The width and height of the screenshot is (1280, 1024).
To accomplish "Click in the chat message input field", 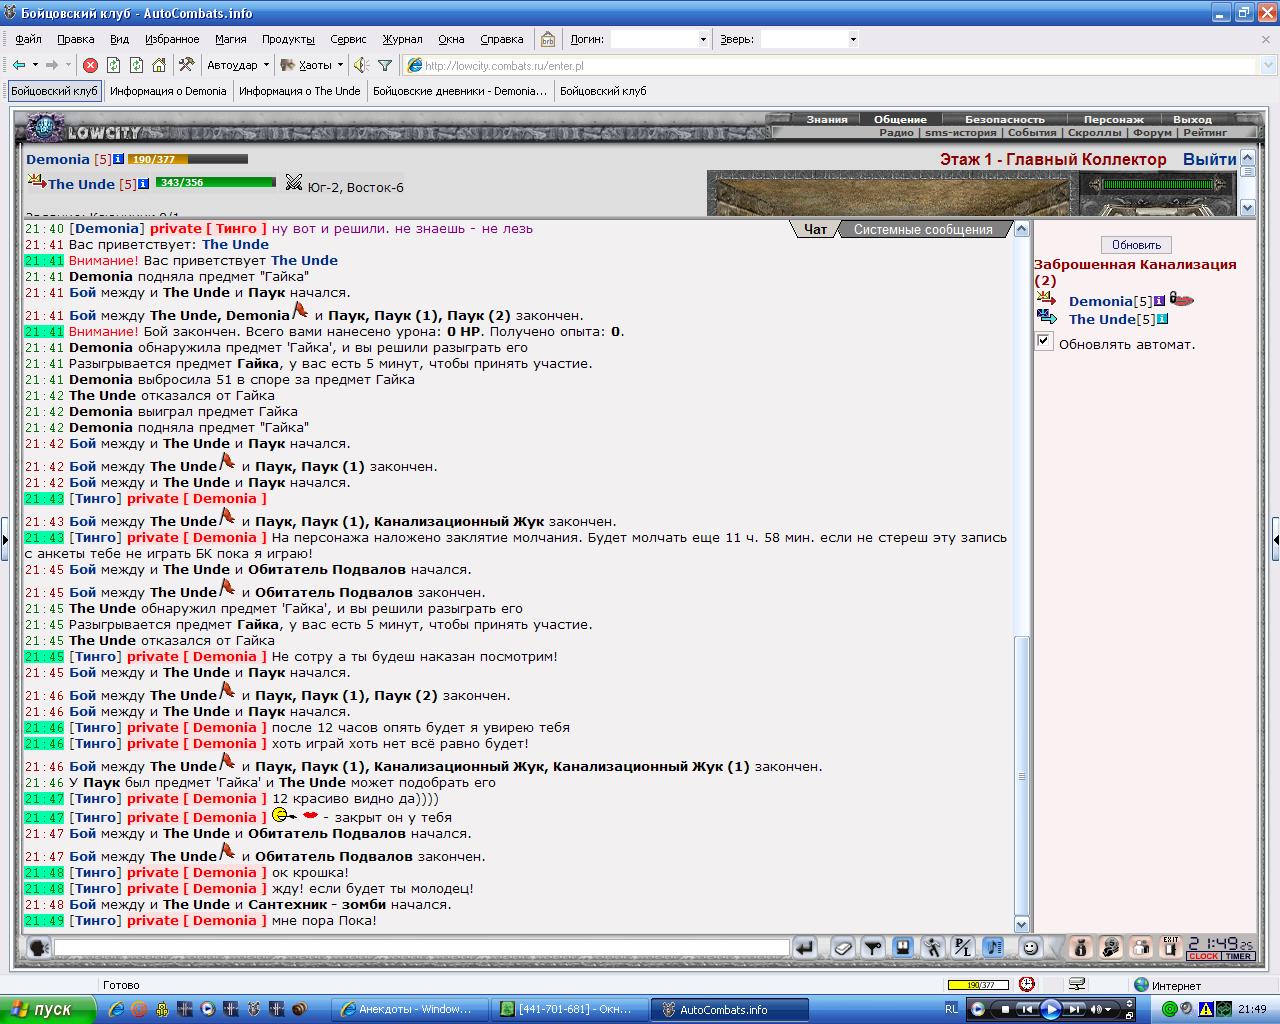I will [x=422, y=947].
